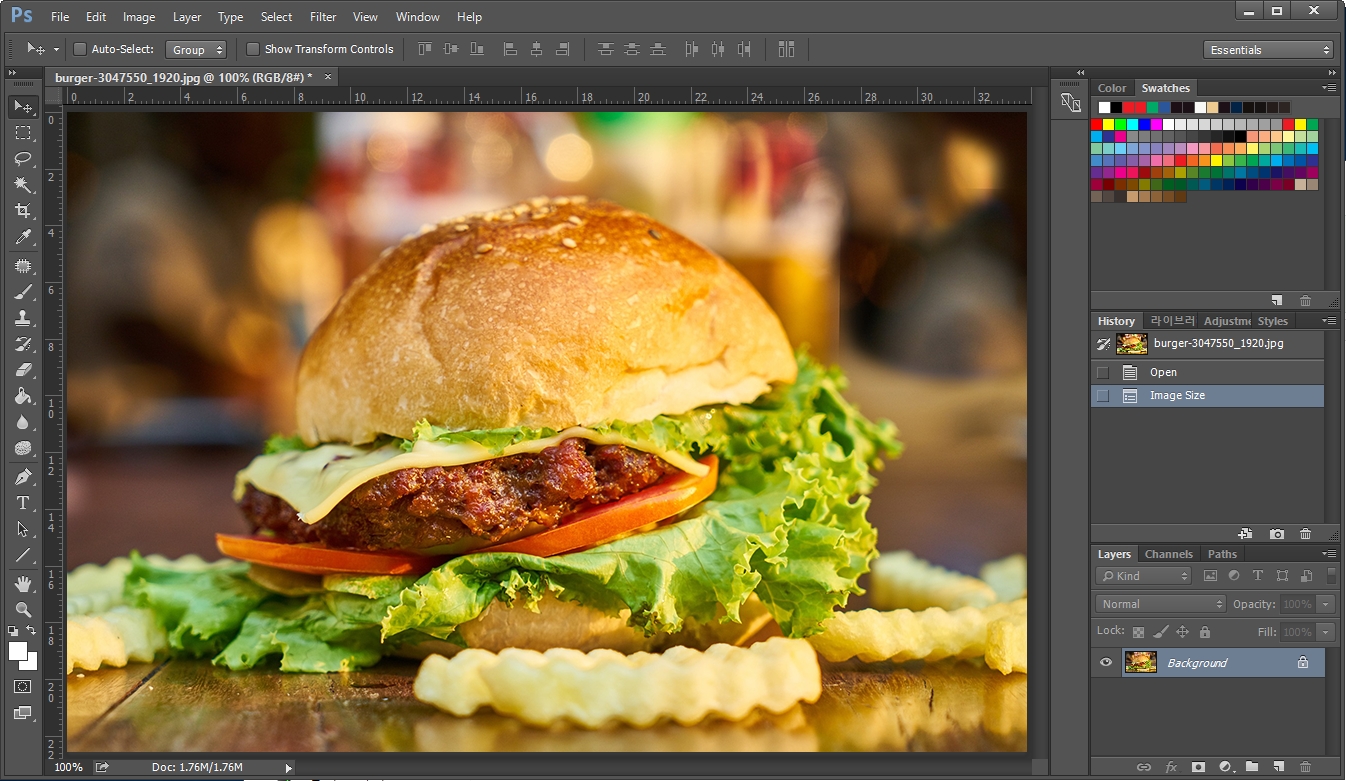Open the Normal blend mode dropdown
Image resolution: width=1346 pixels, height=781 pixels.
point(1160,604)
